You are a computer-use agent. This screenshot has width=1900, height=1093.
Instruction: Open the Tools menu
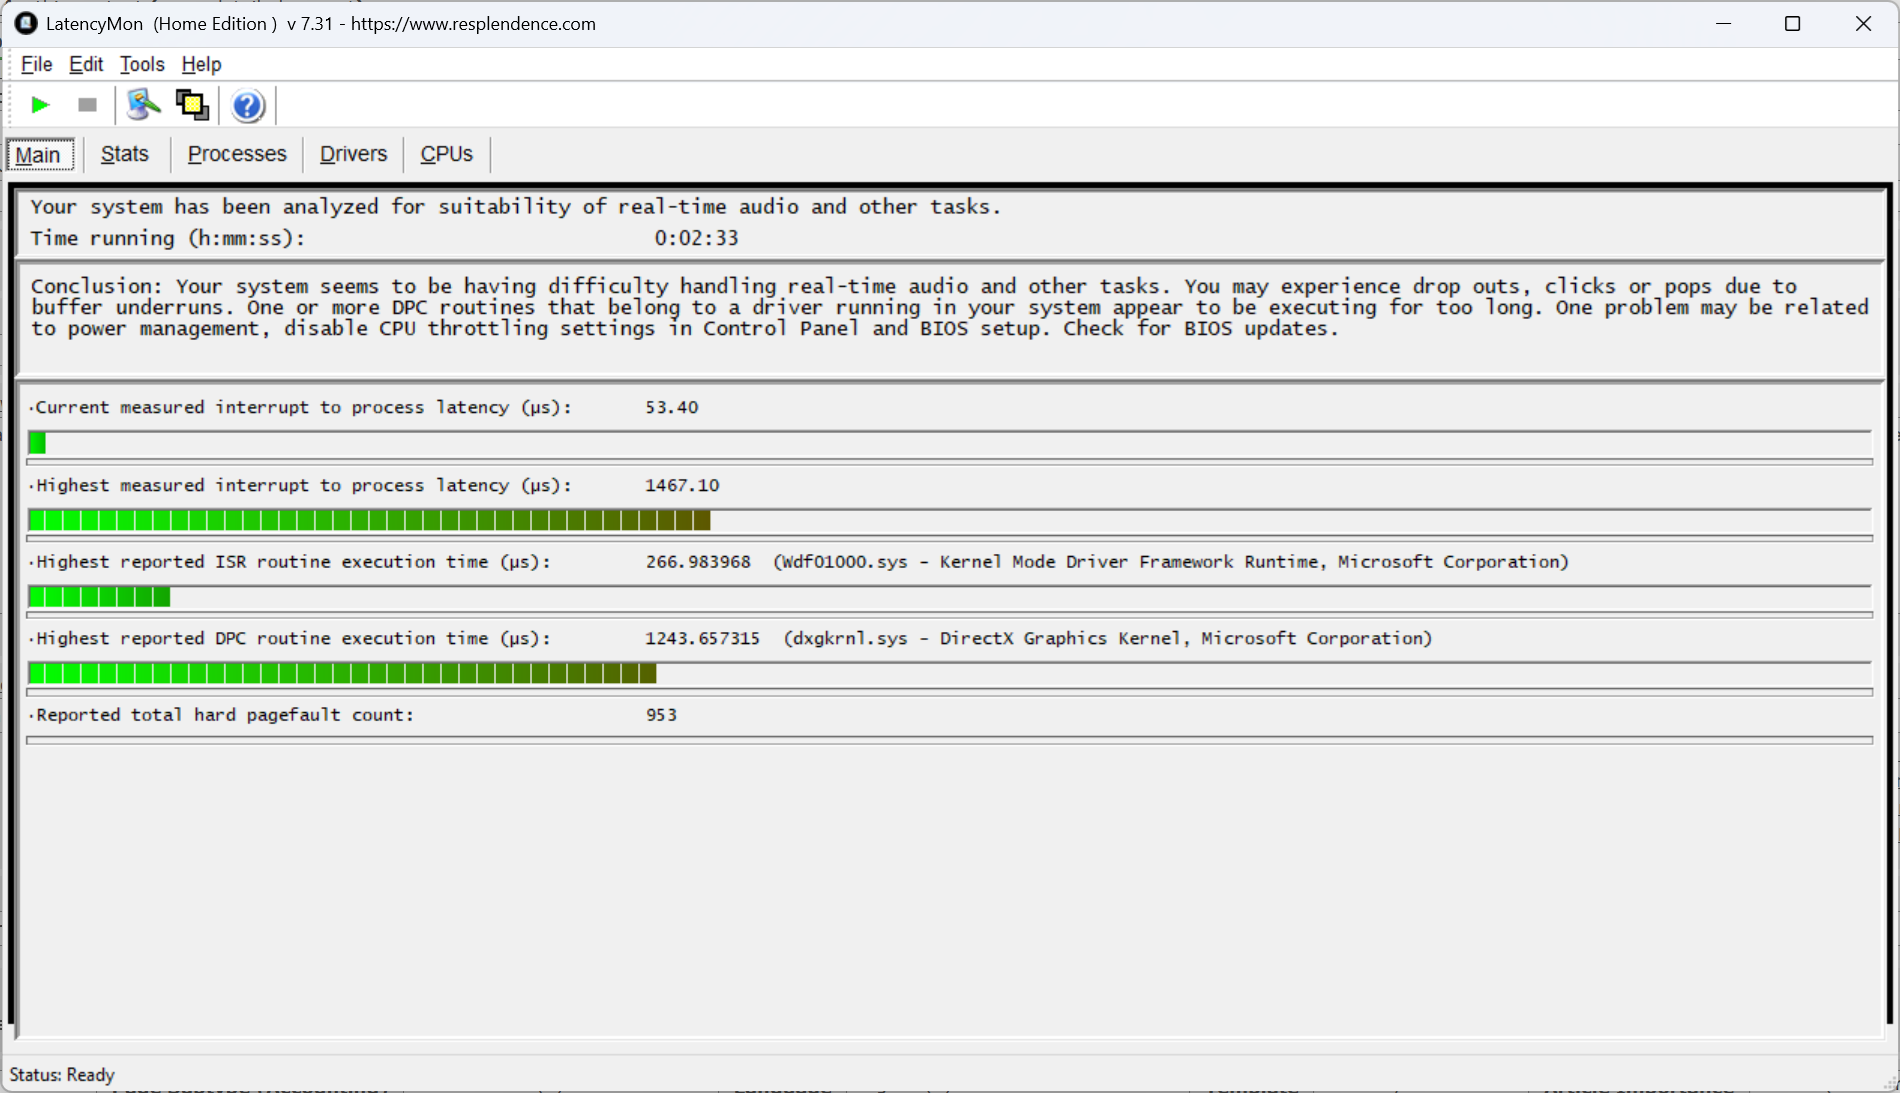click(x=142, y=64)
